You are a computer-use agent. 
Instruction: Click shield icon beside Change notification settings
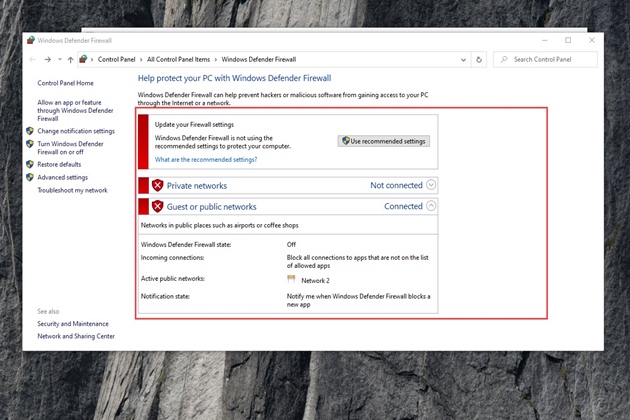30,131
